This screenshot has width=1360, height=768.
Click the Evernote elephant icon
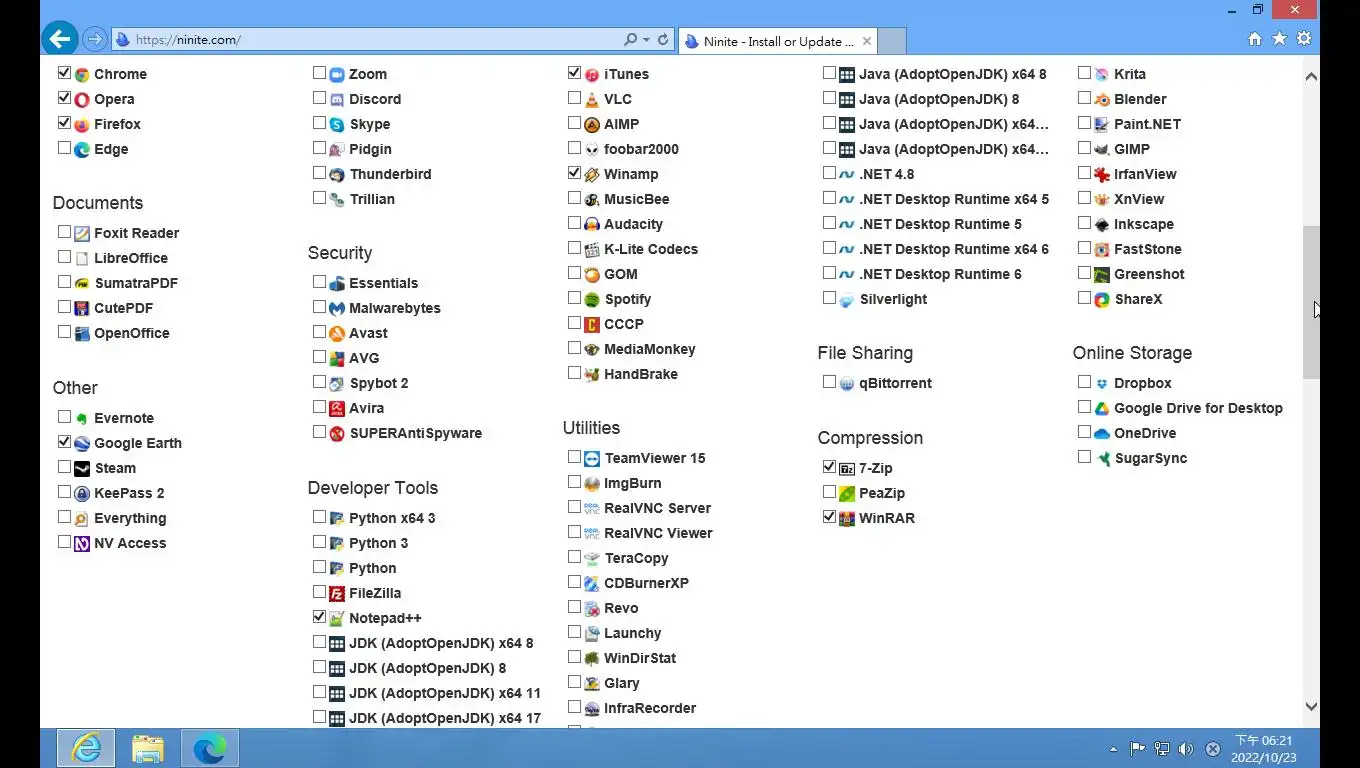[82, 419]
